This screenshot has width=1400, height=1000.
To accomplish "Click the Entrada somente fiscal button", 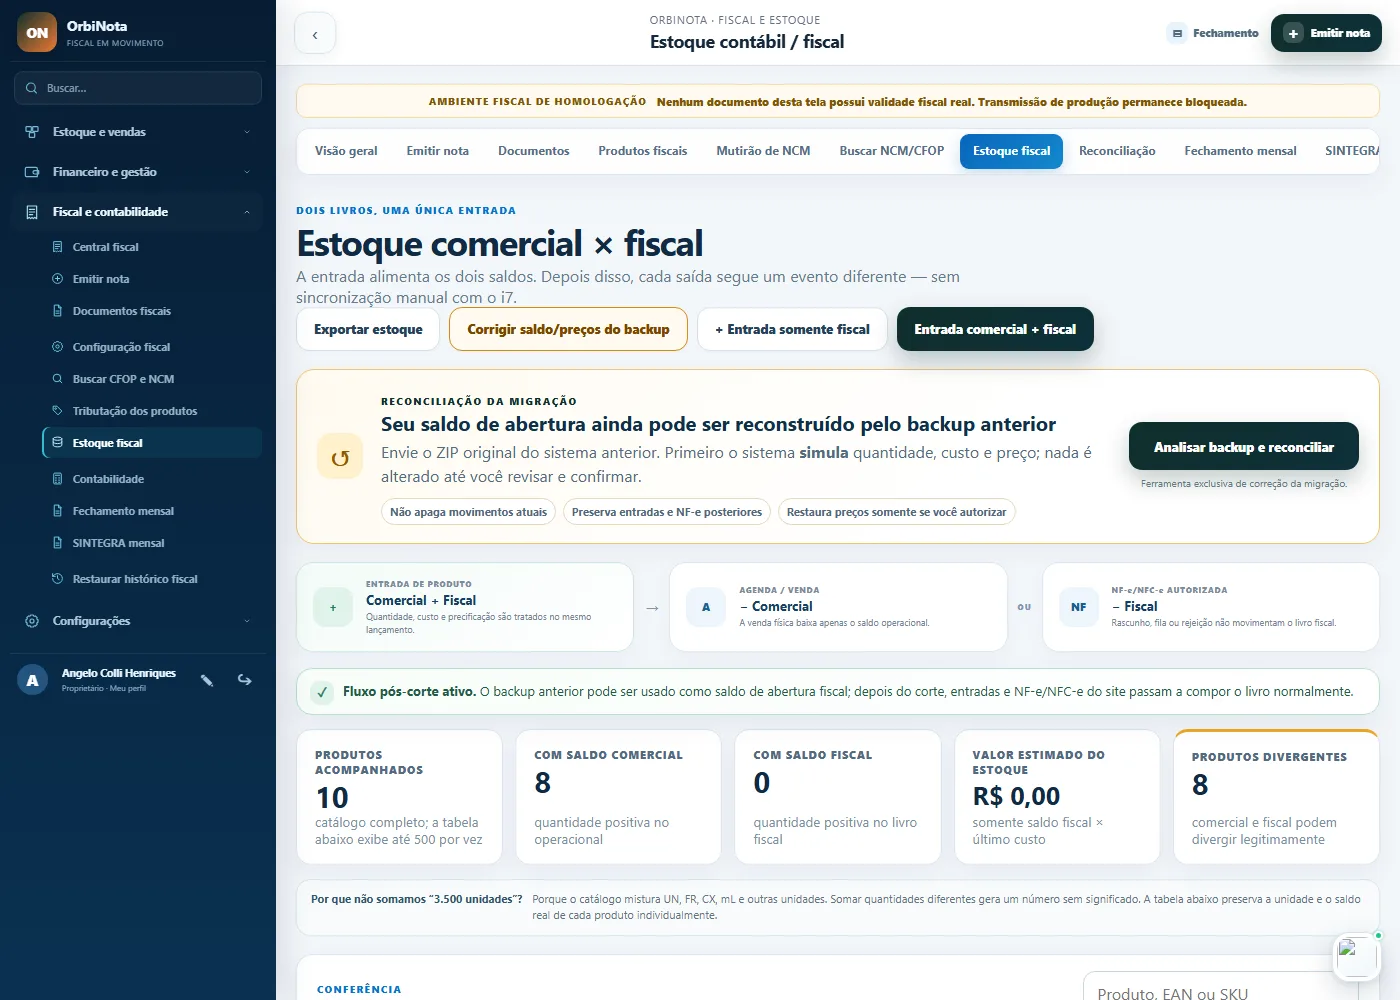I will pyautogui.click(x=792, y=329).
